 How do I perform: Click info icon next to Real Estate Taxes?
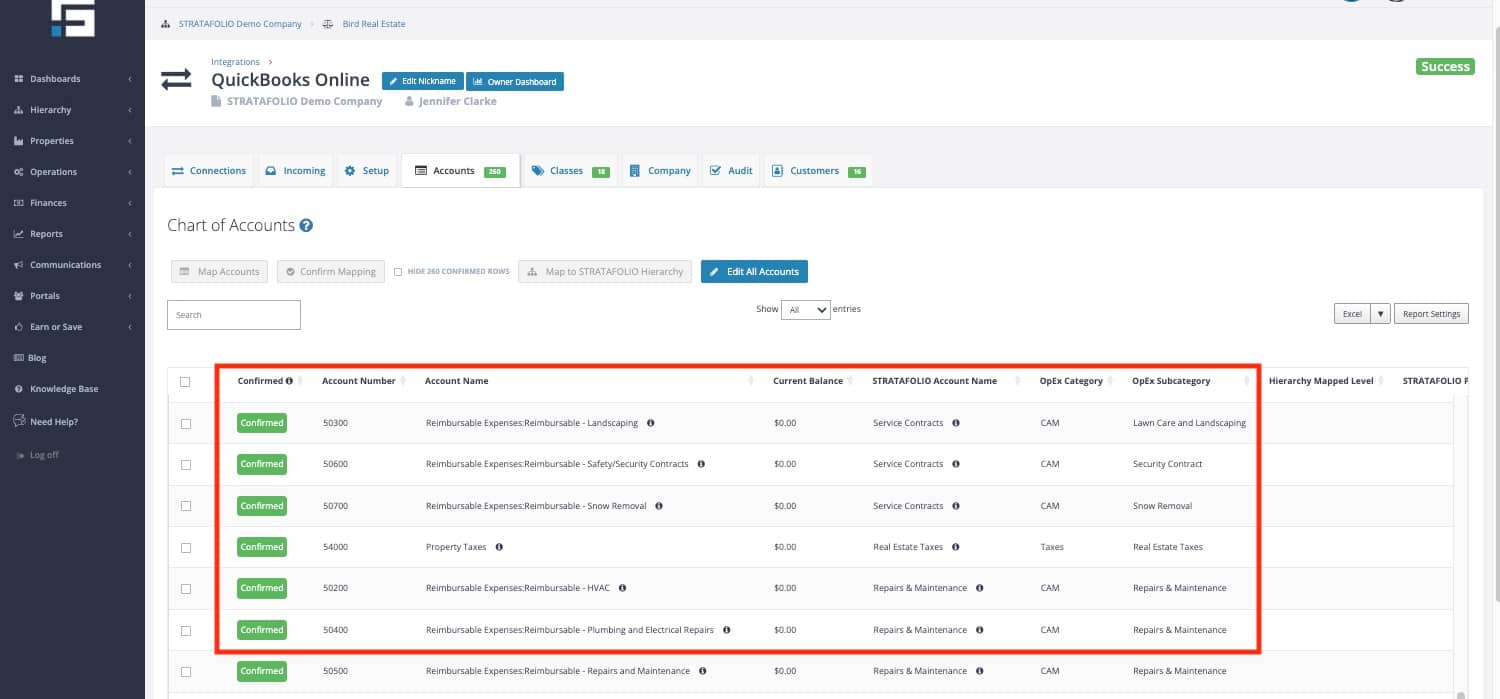point(956,547)
